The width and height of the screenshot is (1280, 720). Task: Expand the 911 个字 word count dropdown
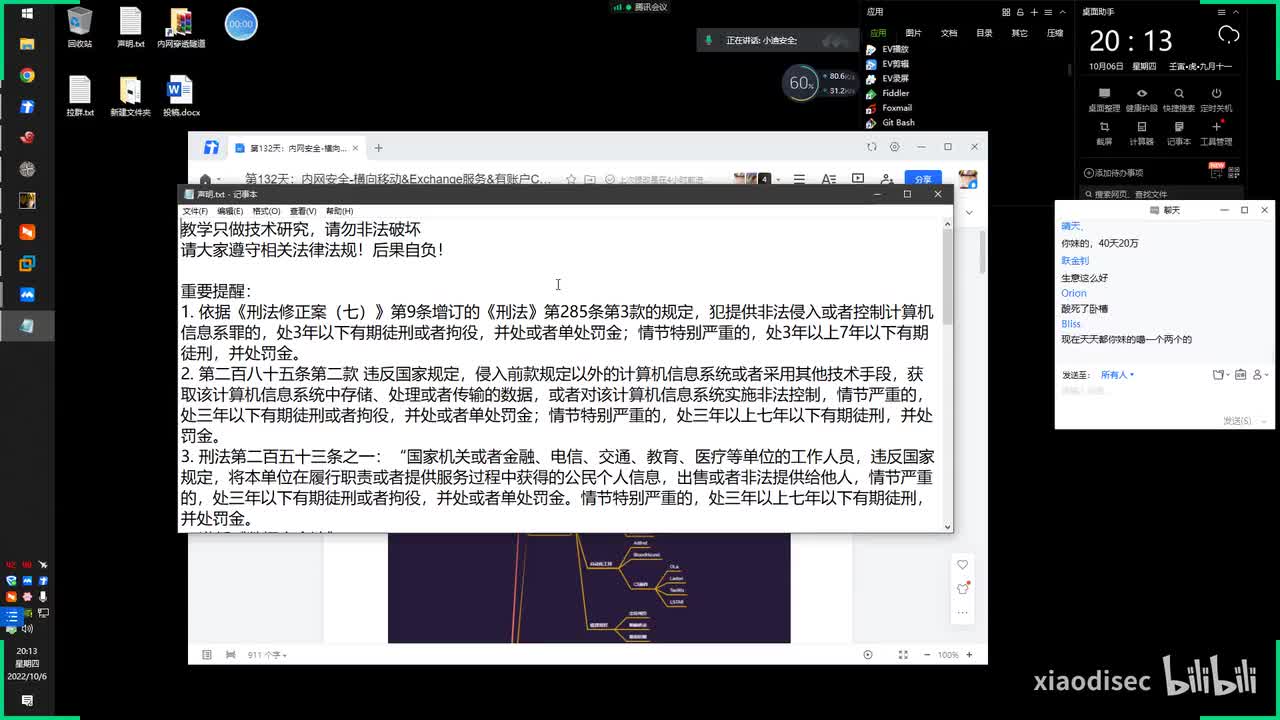point(267,655)
